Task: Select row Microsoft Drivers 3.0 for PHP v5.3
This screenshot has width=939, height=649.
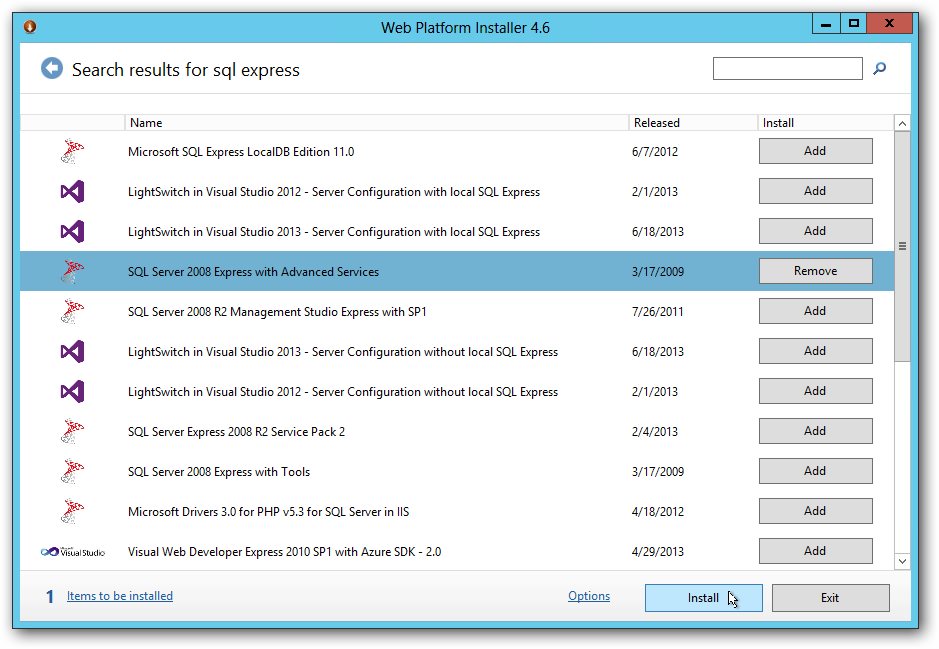Action: (x=457, y=512)
